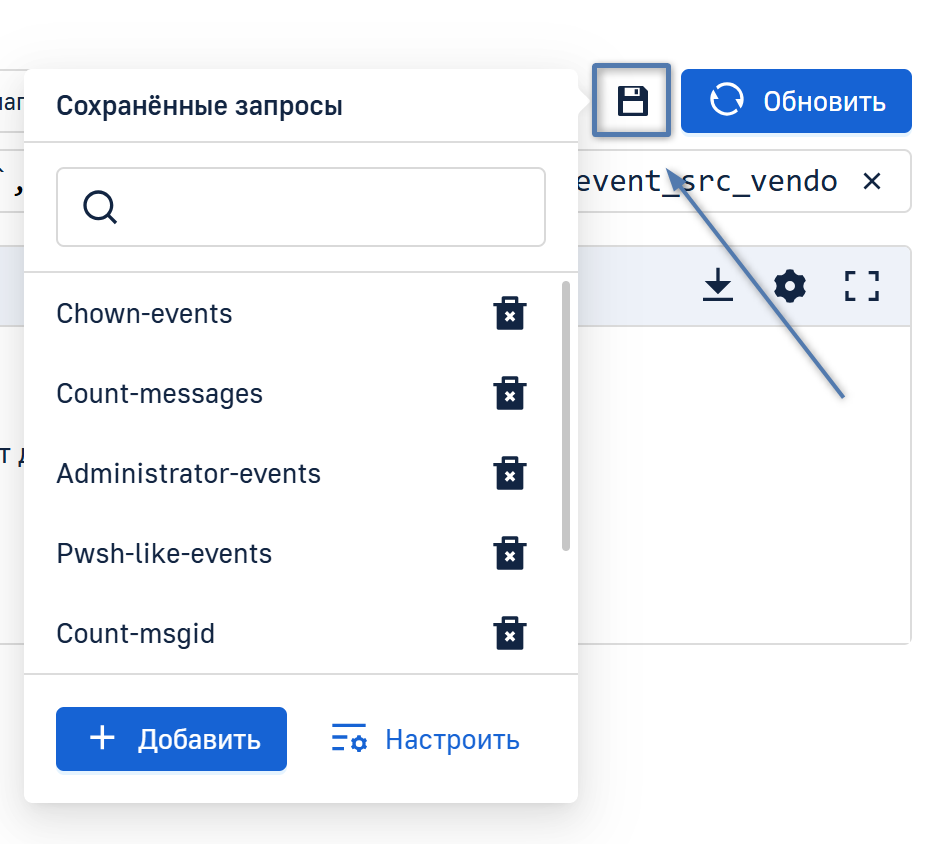Click the download results icon
Screen dimensions: 943x844
pyautogui.click(x=718, y=287)
